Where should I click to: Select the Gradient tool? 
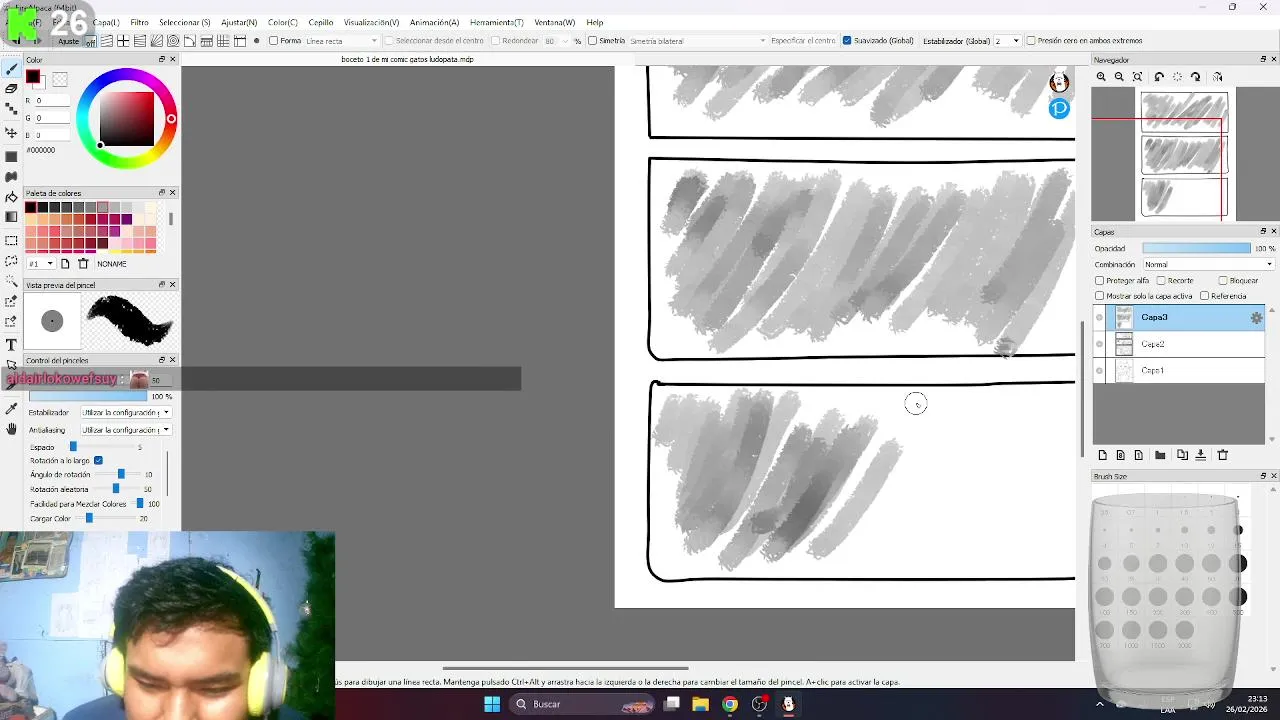coord(11,217)
